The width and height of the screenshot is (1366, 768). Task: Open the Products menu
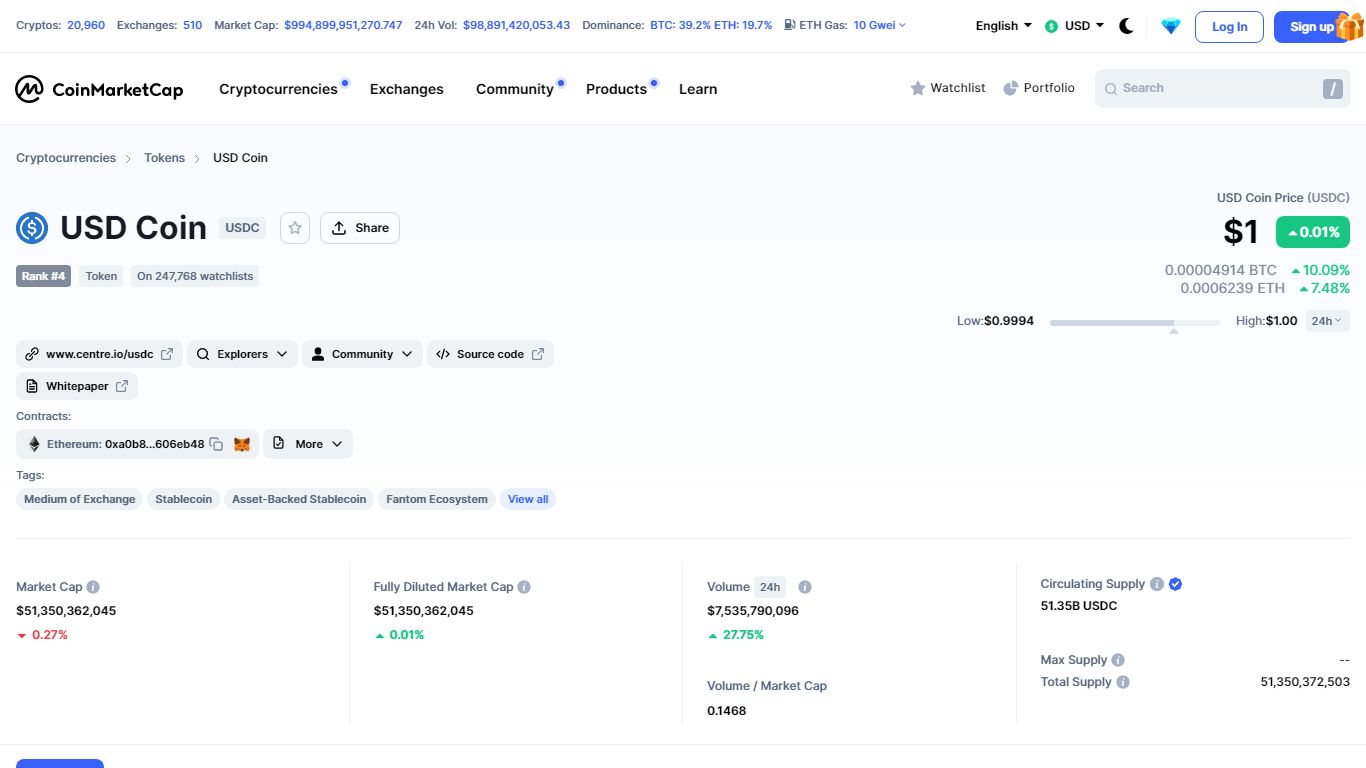tap(616, 89)
